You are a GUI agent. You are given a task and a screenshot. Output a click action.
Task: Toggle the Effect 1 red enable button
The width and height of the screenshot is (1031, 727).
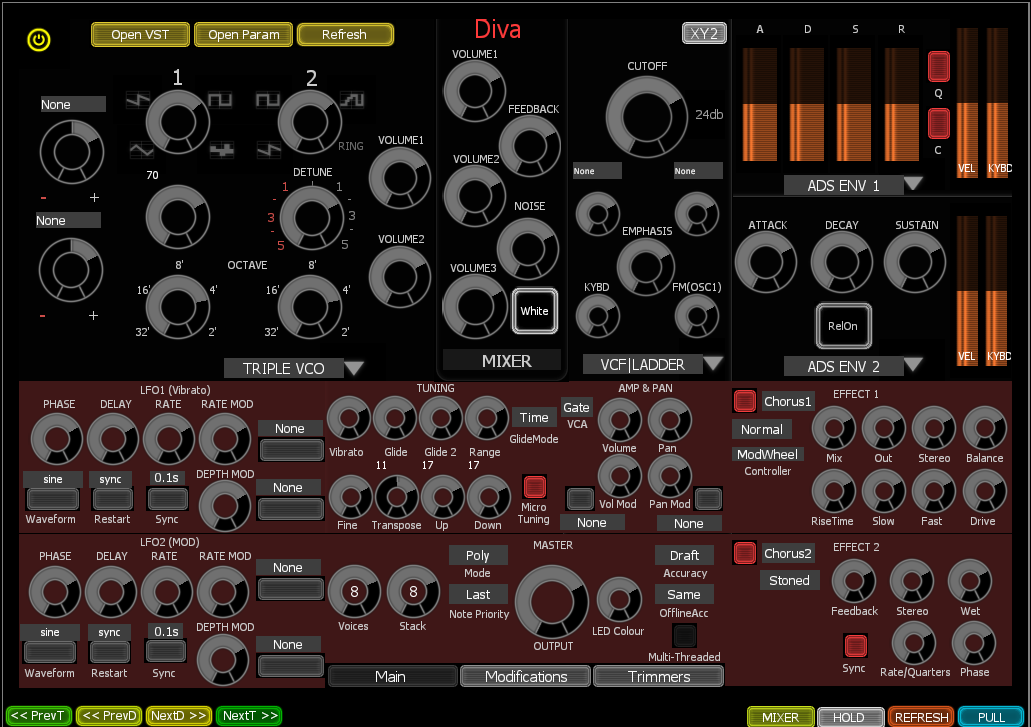tap(744, 400)
